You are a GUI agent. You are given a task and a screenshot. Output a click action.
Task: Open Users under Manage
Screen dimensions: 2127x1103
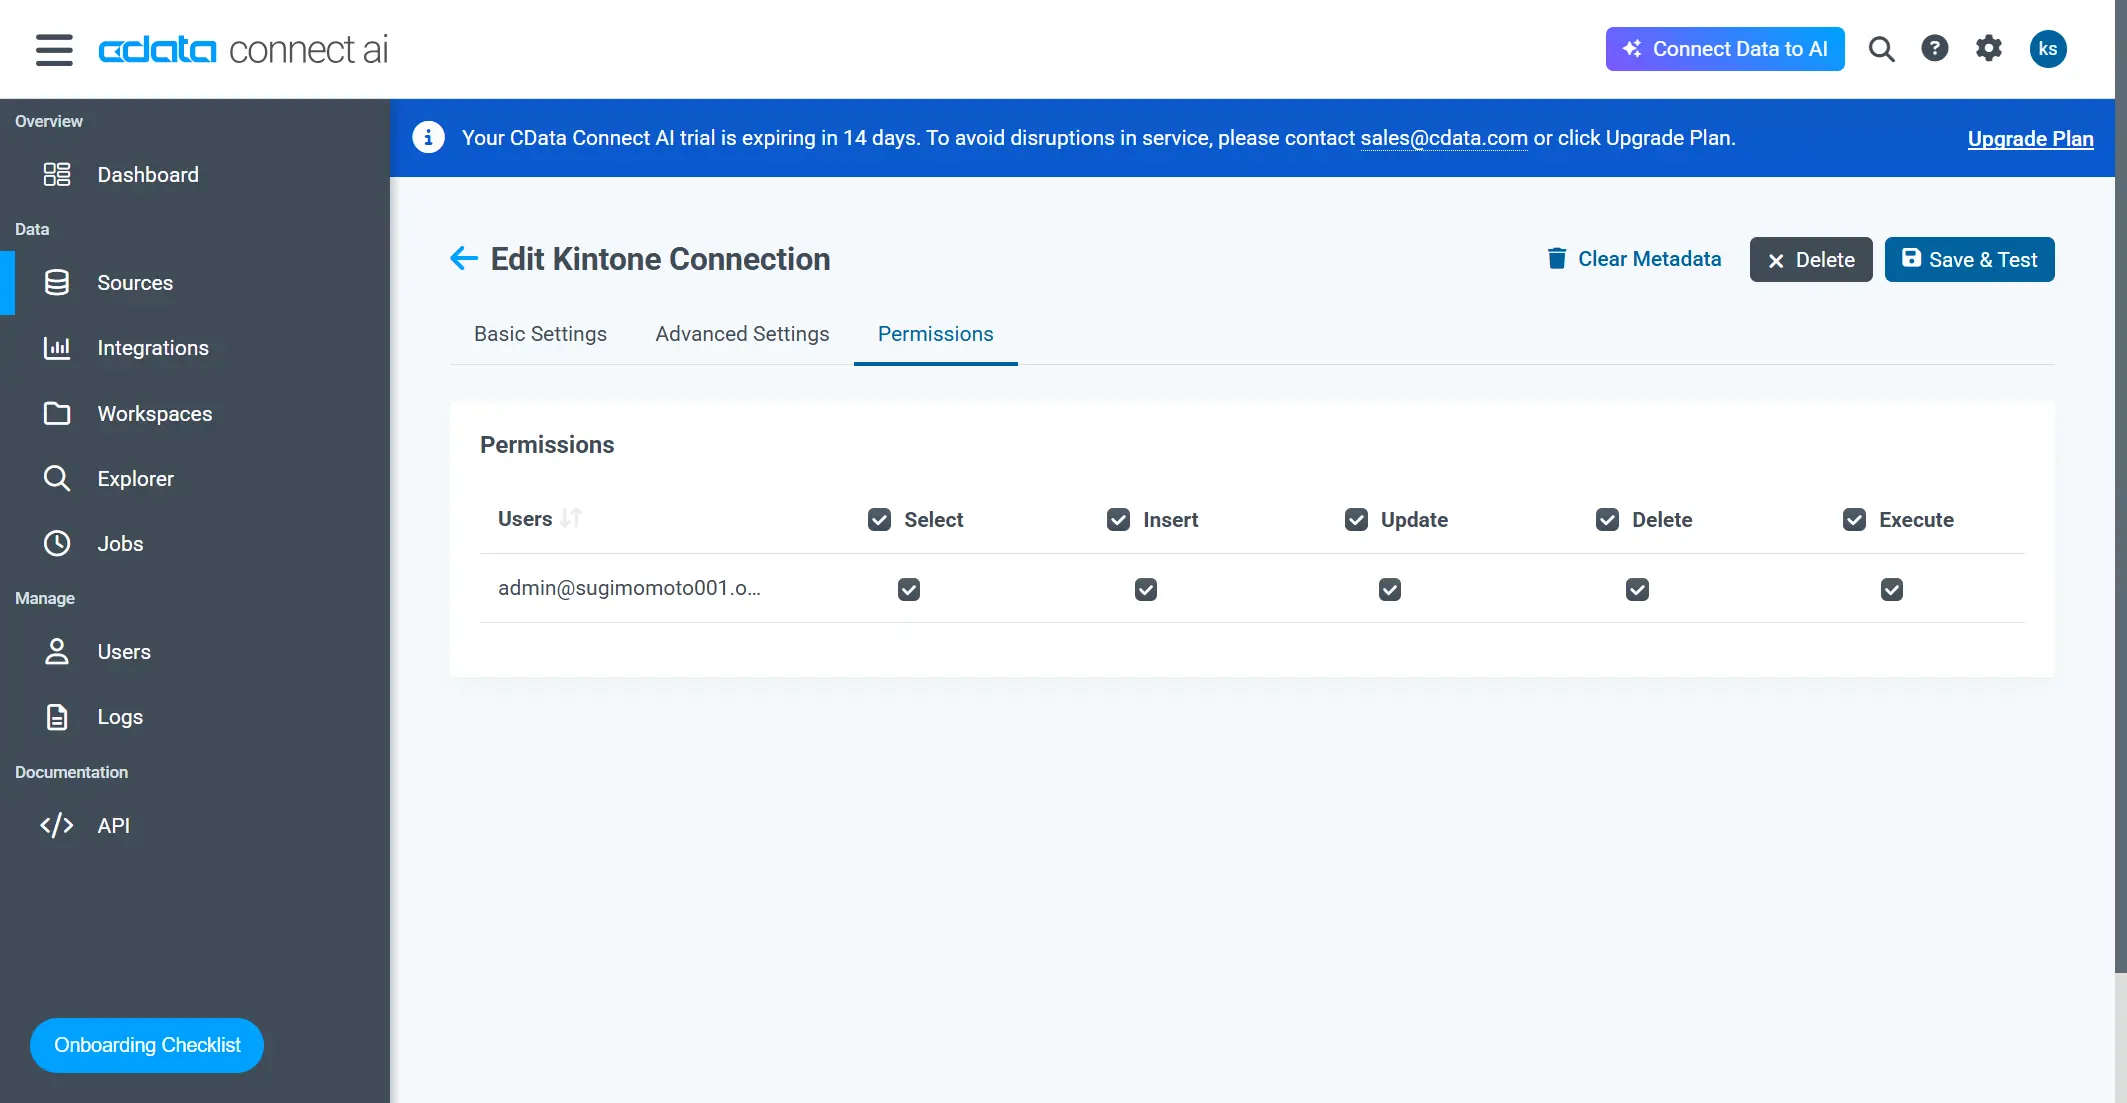tap(123, 651)
